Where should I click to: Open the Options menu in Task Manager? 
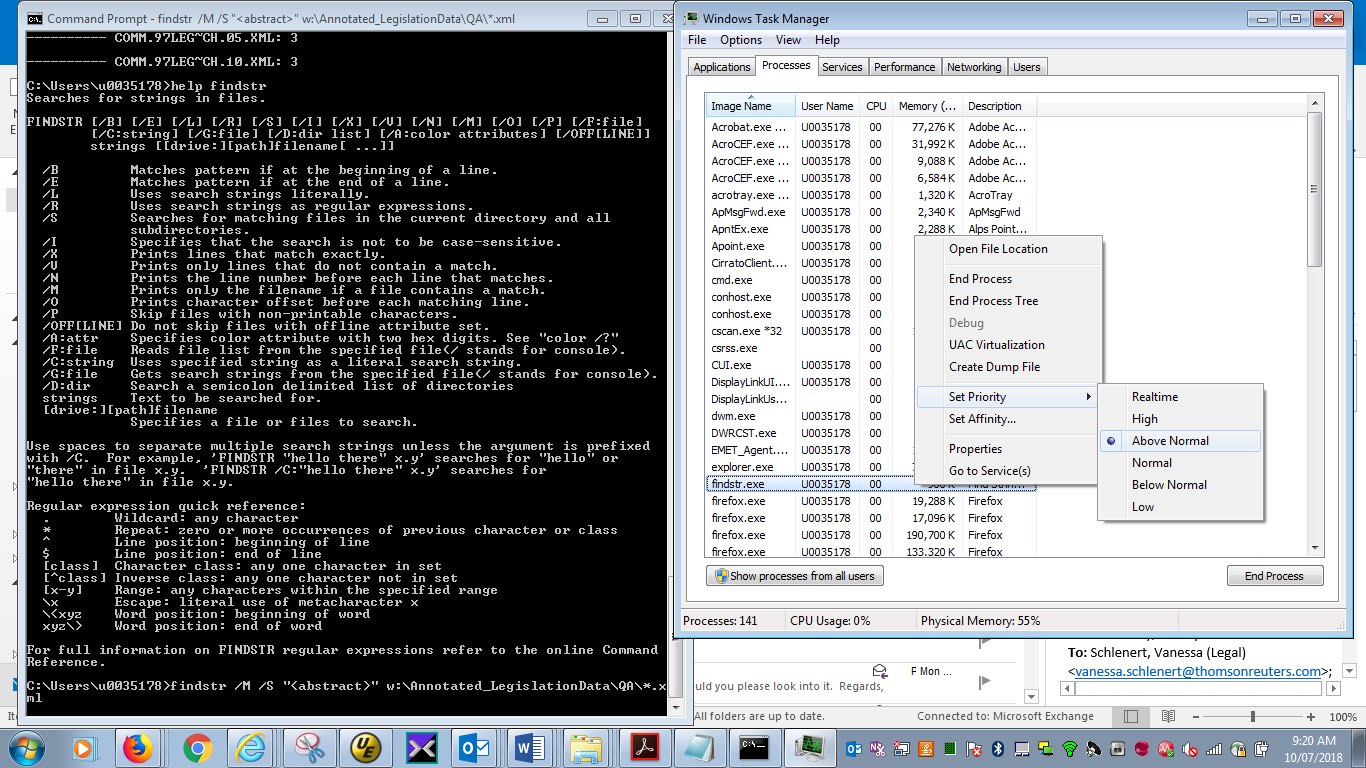coord(740,39)
